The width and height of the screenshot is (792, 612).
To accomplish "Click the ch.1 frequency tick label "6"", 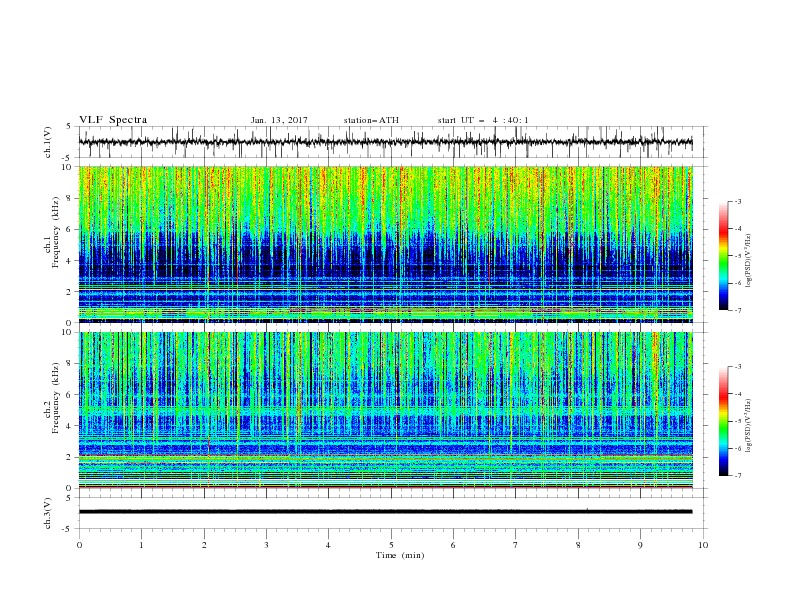I will point(70,229).
